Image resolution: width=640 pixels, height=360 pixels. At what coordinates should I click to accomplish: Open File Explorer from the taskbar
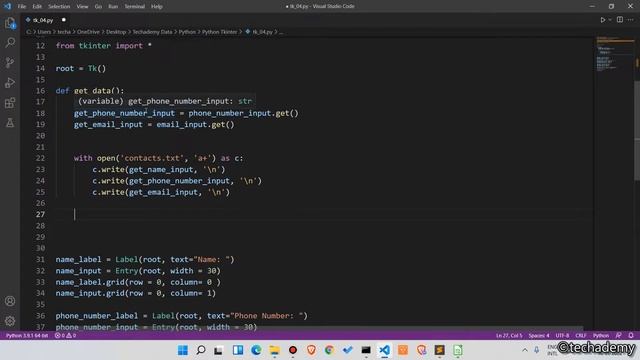click(274, 350)
